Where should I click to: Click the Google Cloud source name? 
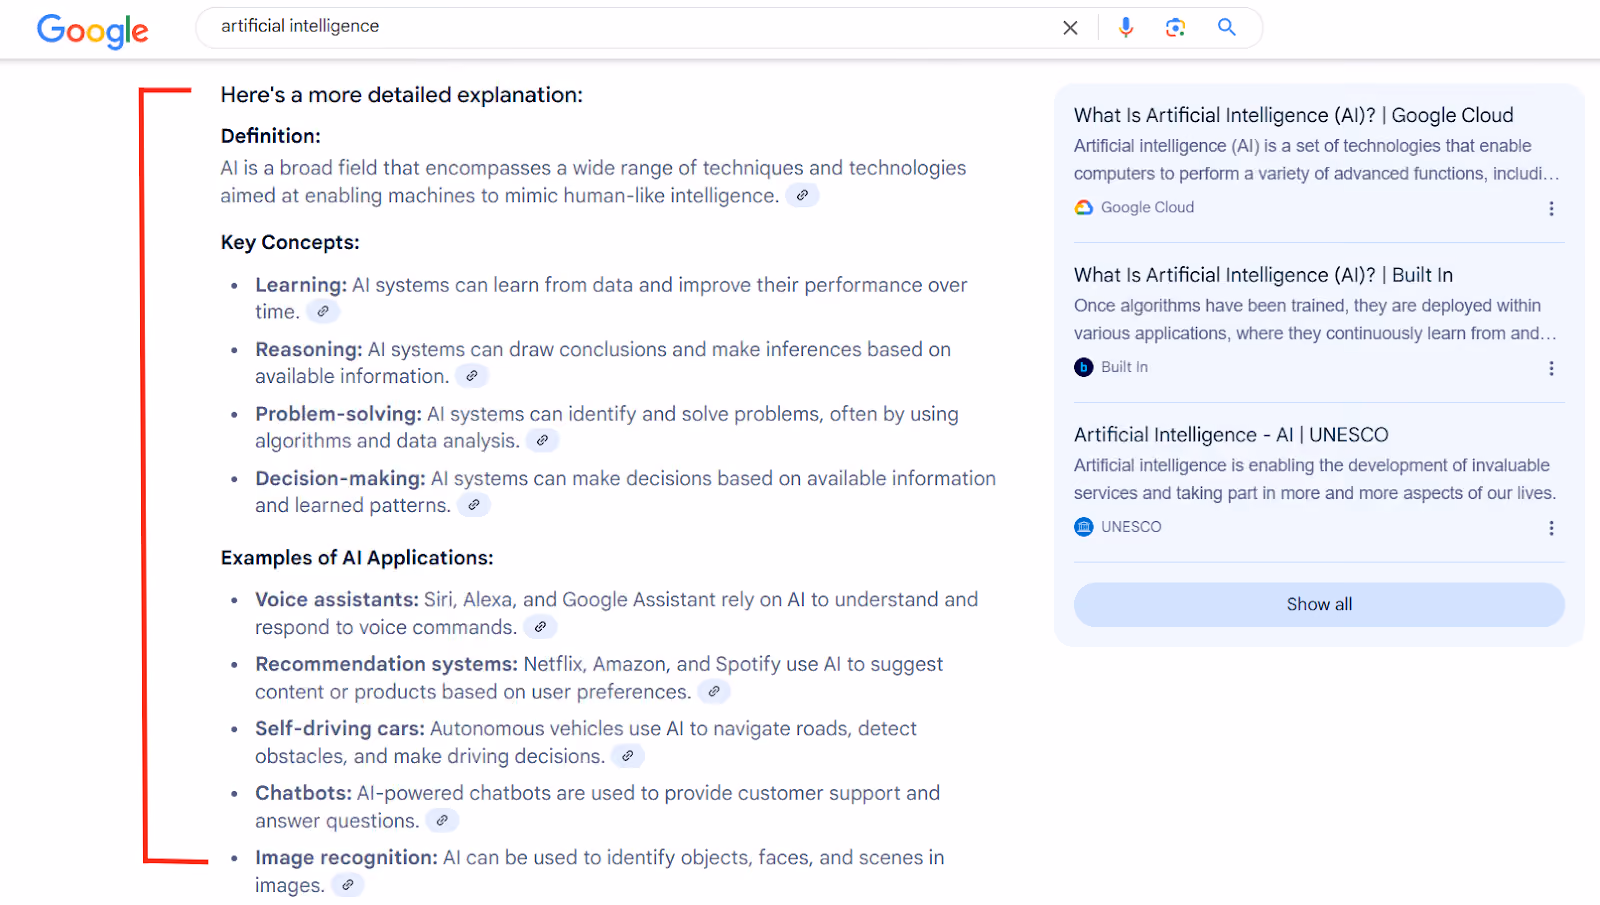(x=1147, y=207)
